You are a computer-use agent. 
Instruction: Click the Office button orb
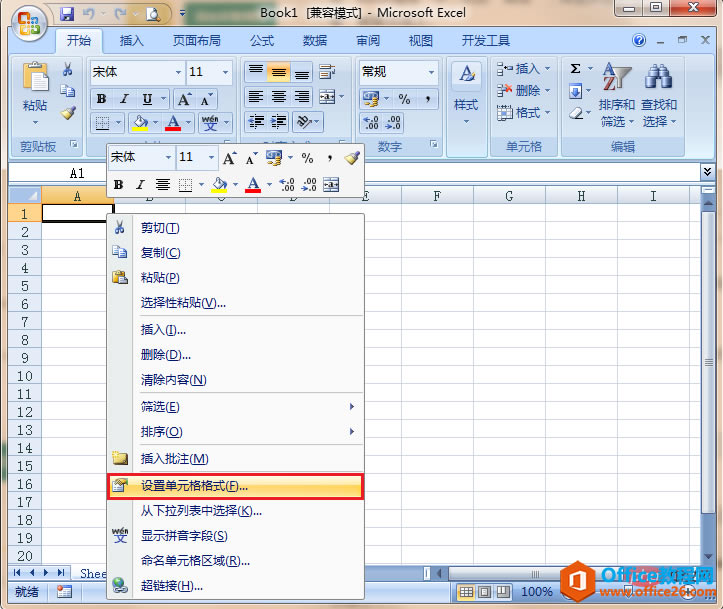pos(29,24)
